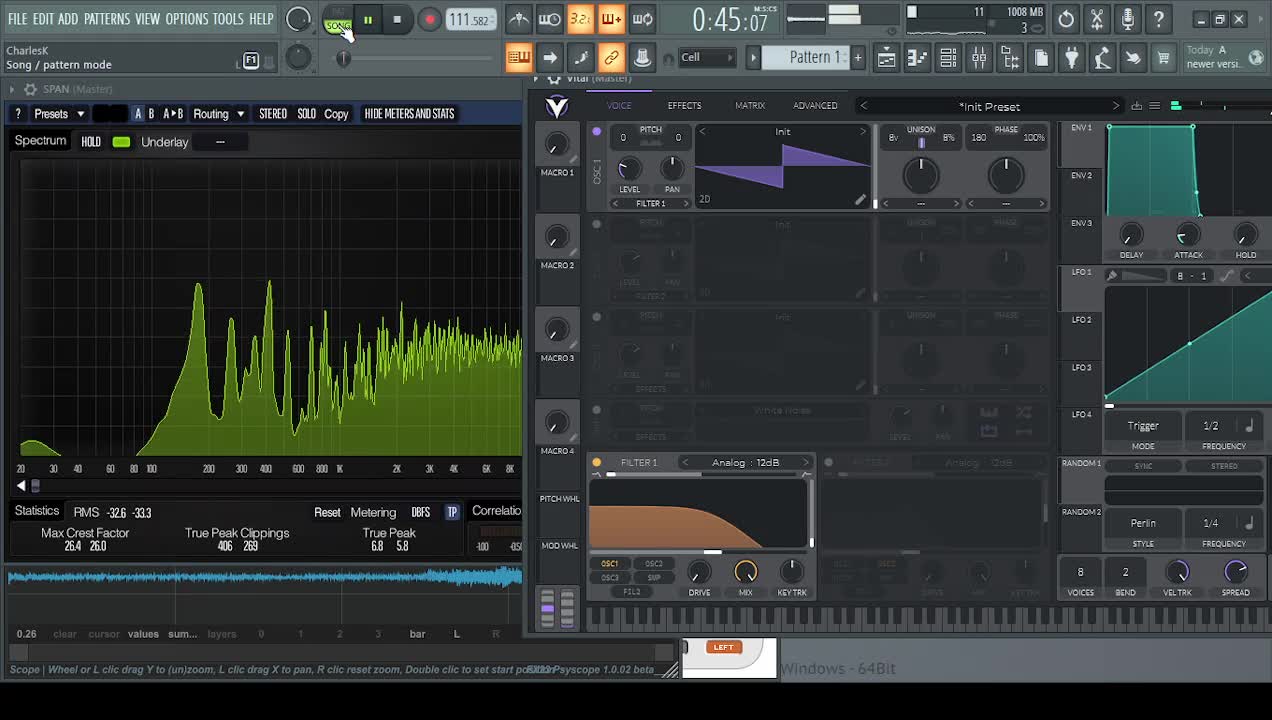Toggle the red record button
1272x720 pixels.
tap(429, 19)
